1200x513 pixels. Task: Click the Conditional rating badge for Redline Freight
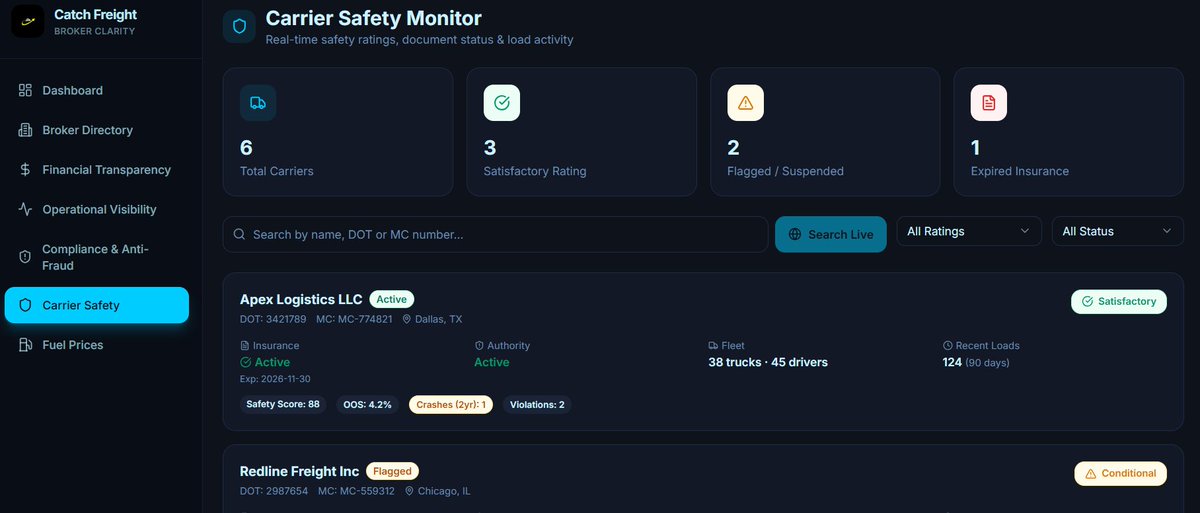[x=1120, y=473]
